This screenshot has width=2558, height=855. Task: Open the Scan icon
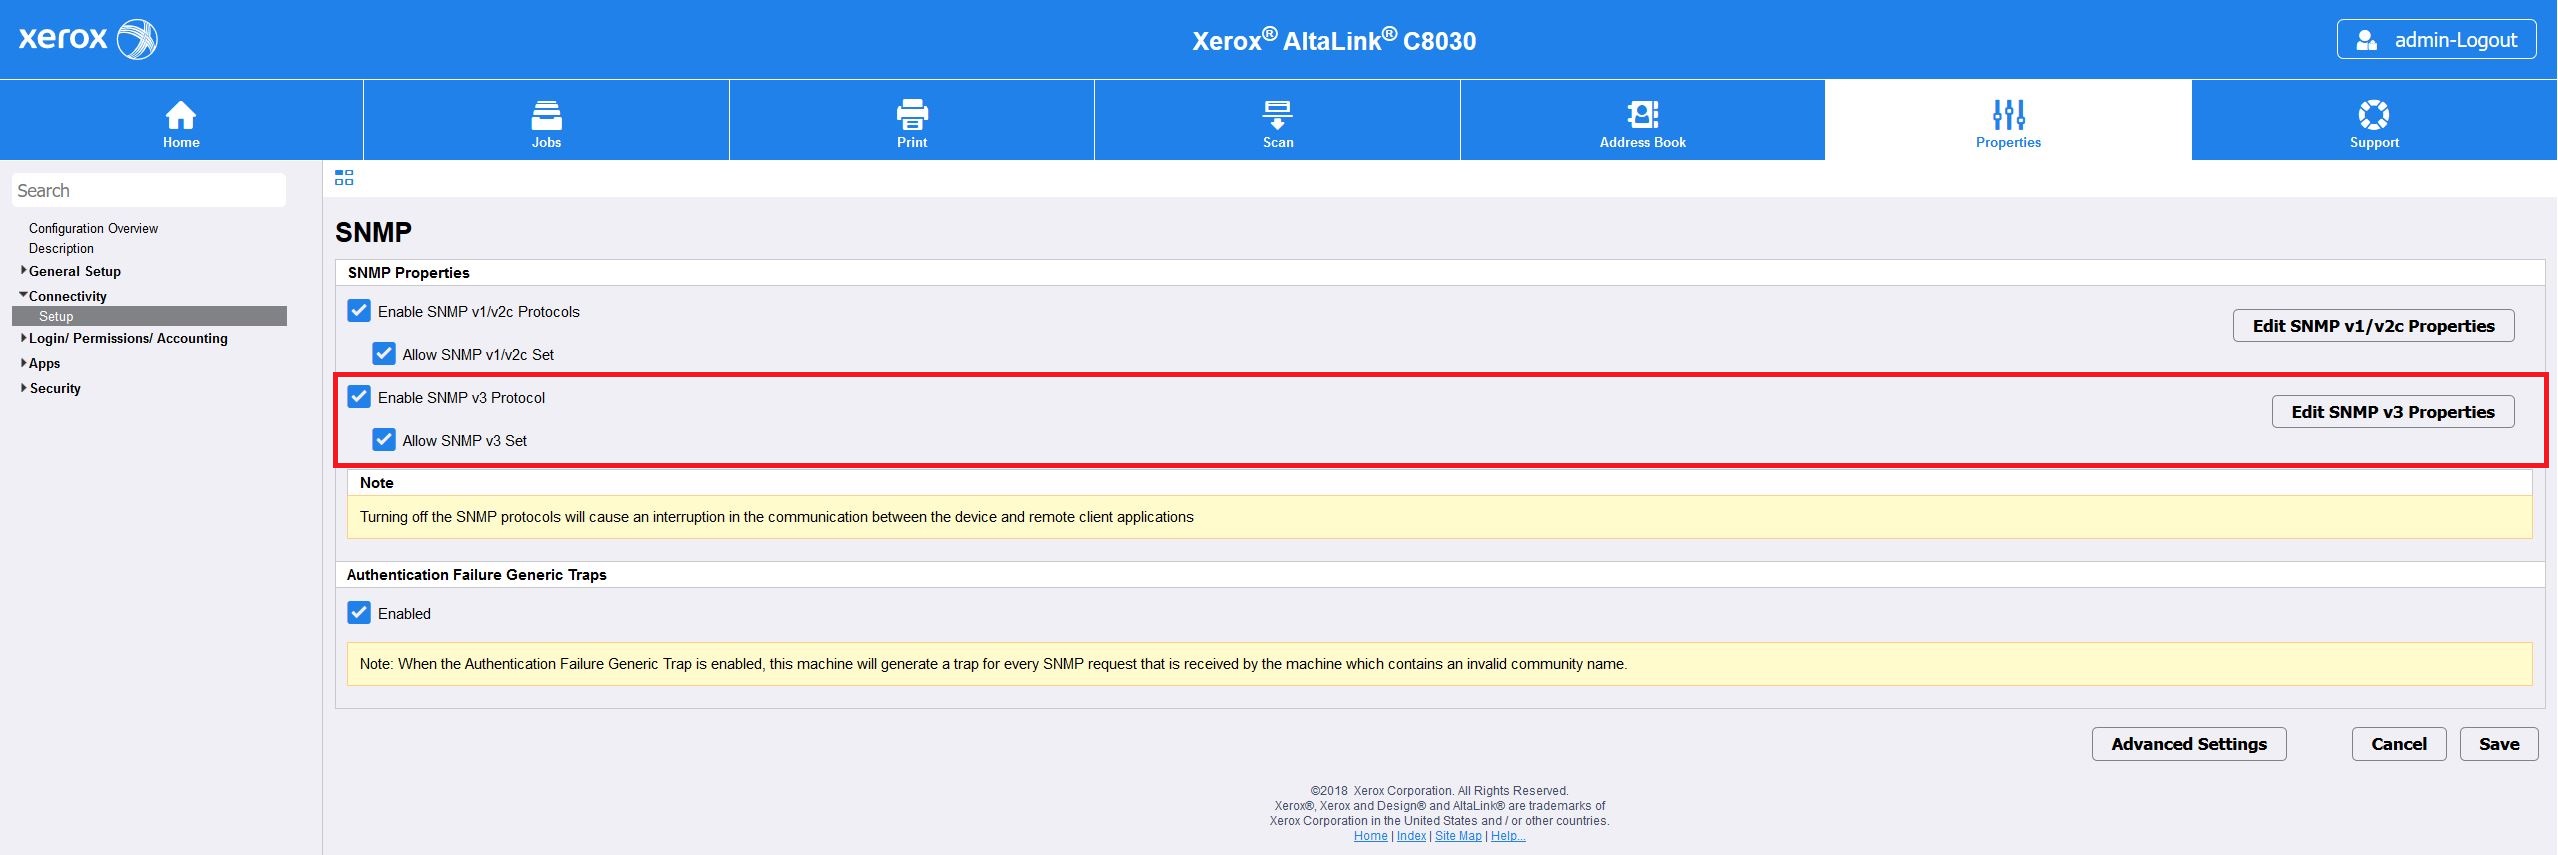pos(1277,115)
